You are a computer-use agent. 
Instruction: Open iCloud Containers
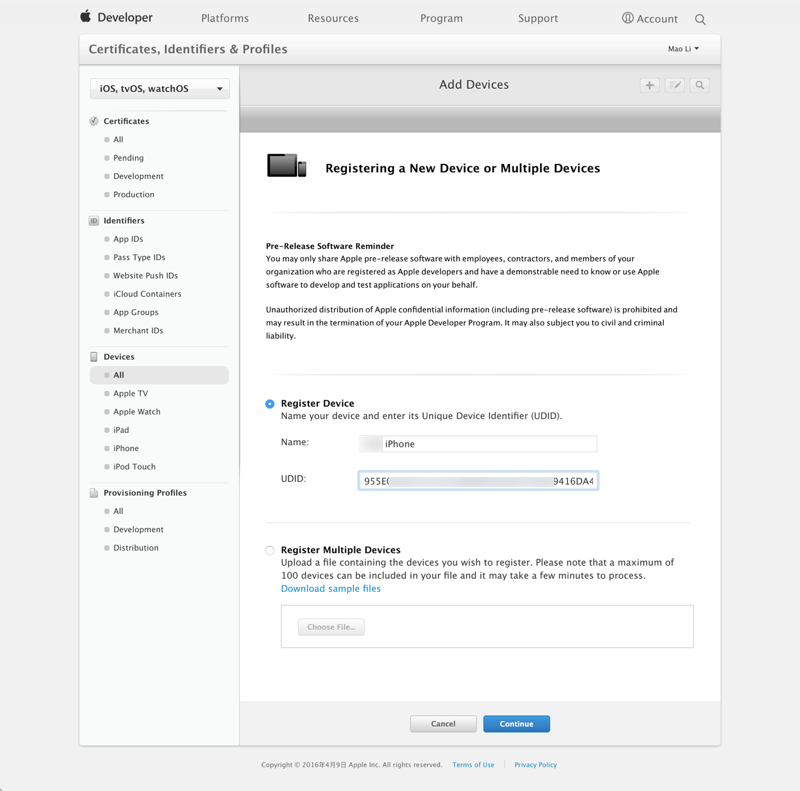147,294
